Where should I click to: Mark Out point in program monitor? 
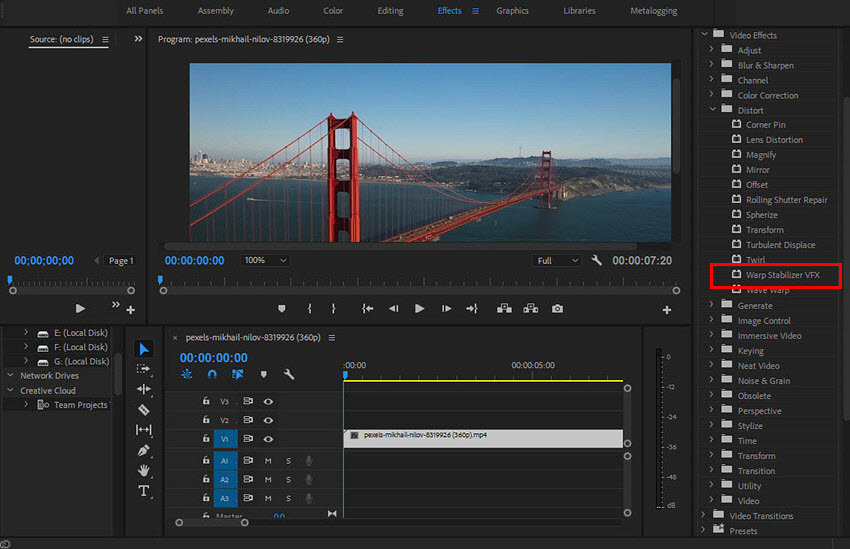click(333, 308)
